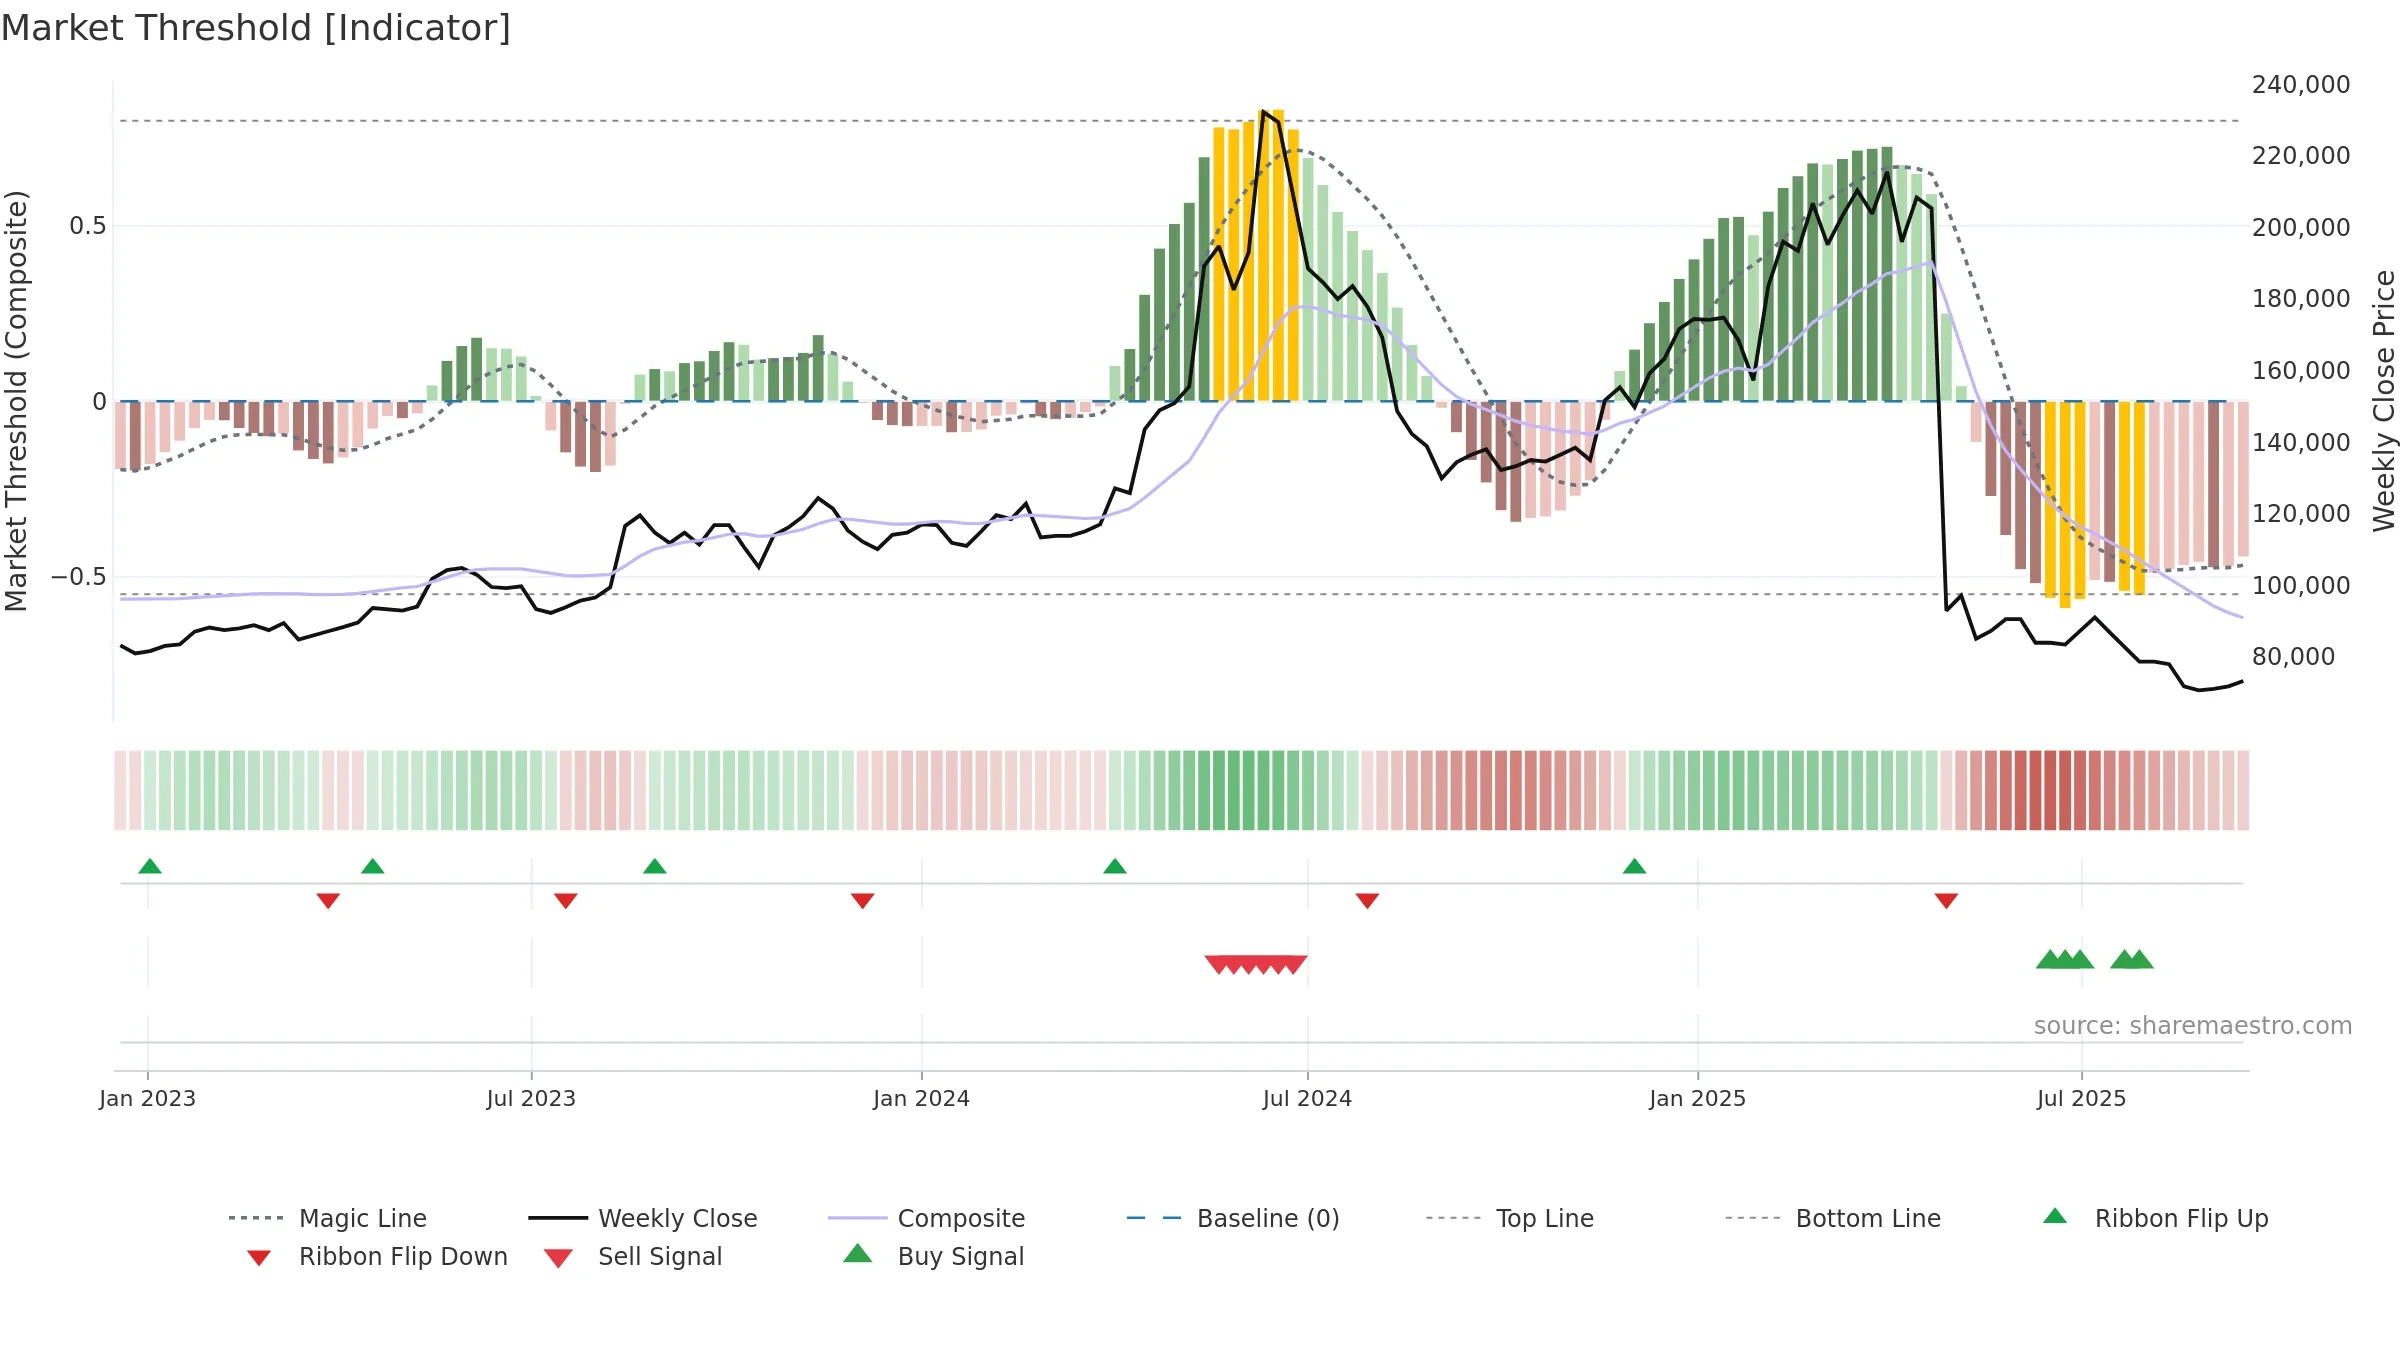2400x1350 pixels.
Task: Click the ribbon flip up marker near April 2024
Action: click(1115, 866)
